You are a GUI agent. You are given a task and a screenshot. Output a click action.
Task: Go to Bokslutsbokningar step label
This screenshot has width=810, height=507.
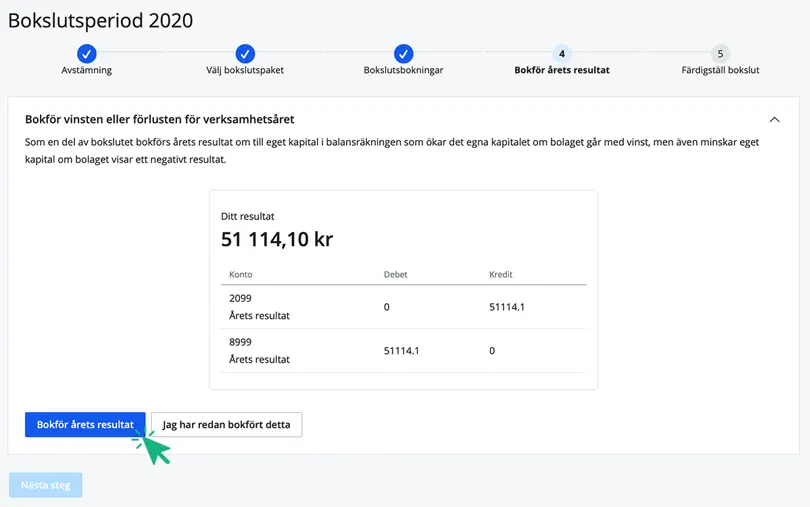(403, 70)
